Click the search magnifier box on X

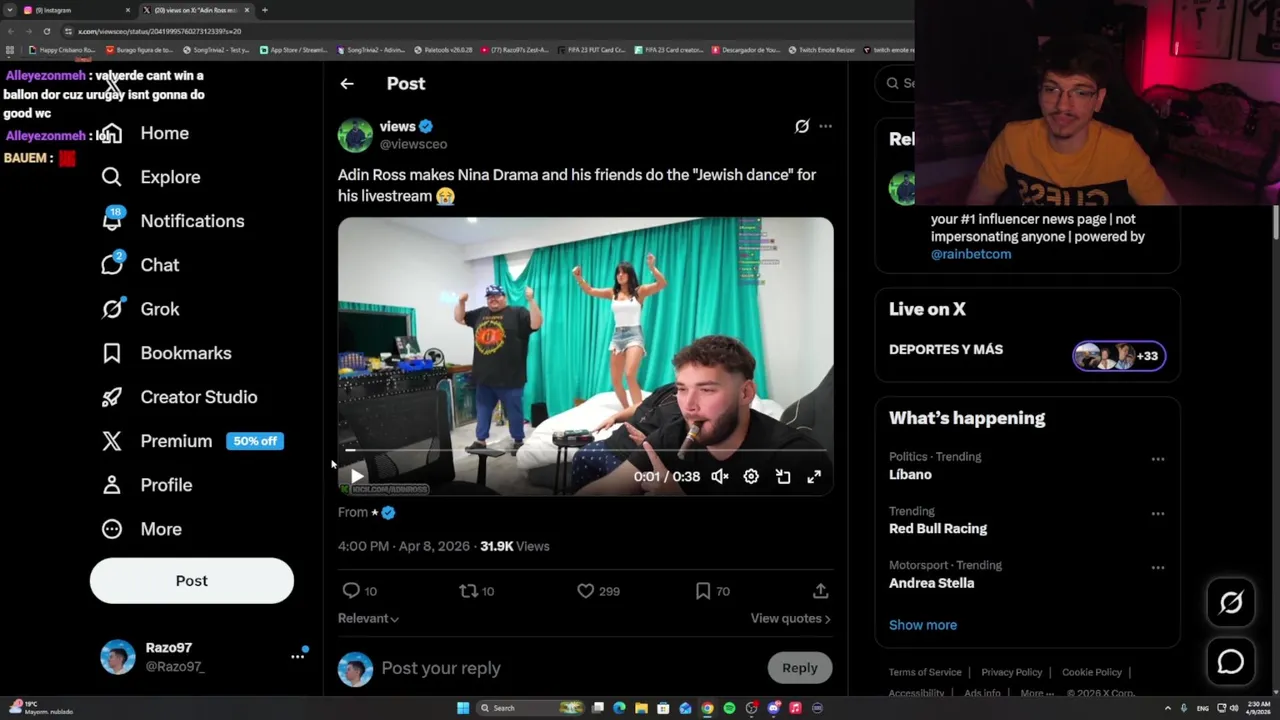click(895, 83)
